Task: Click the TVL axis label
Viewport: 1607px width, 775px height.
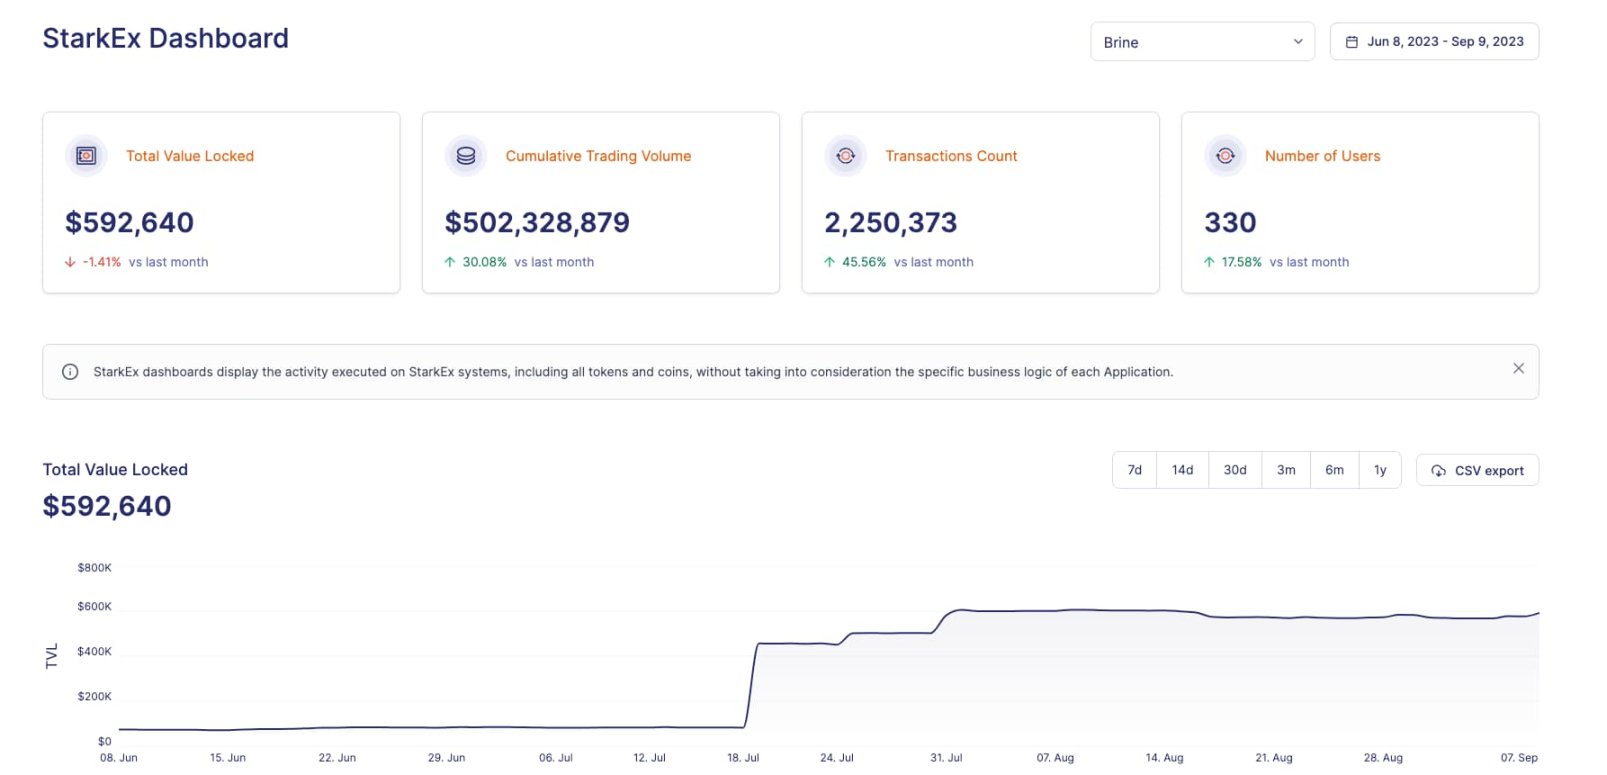Action: (x=52, y=656)
